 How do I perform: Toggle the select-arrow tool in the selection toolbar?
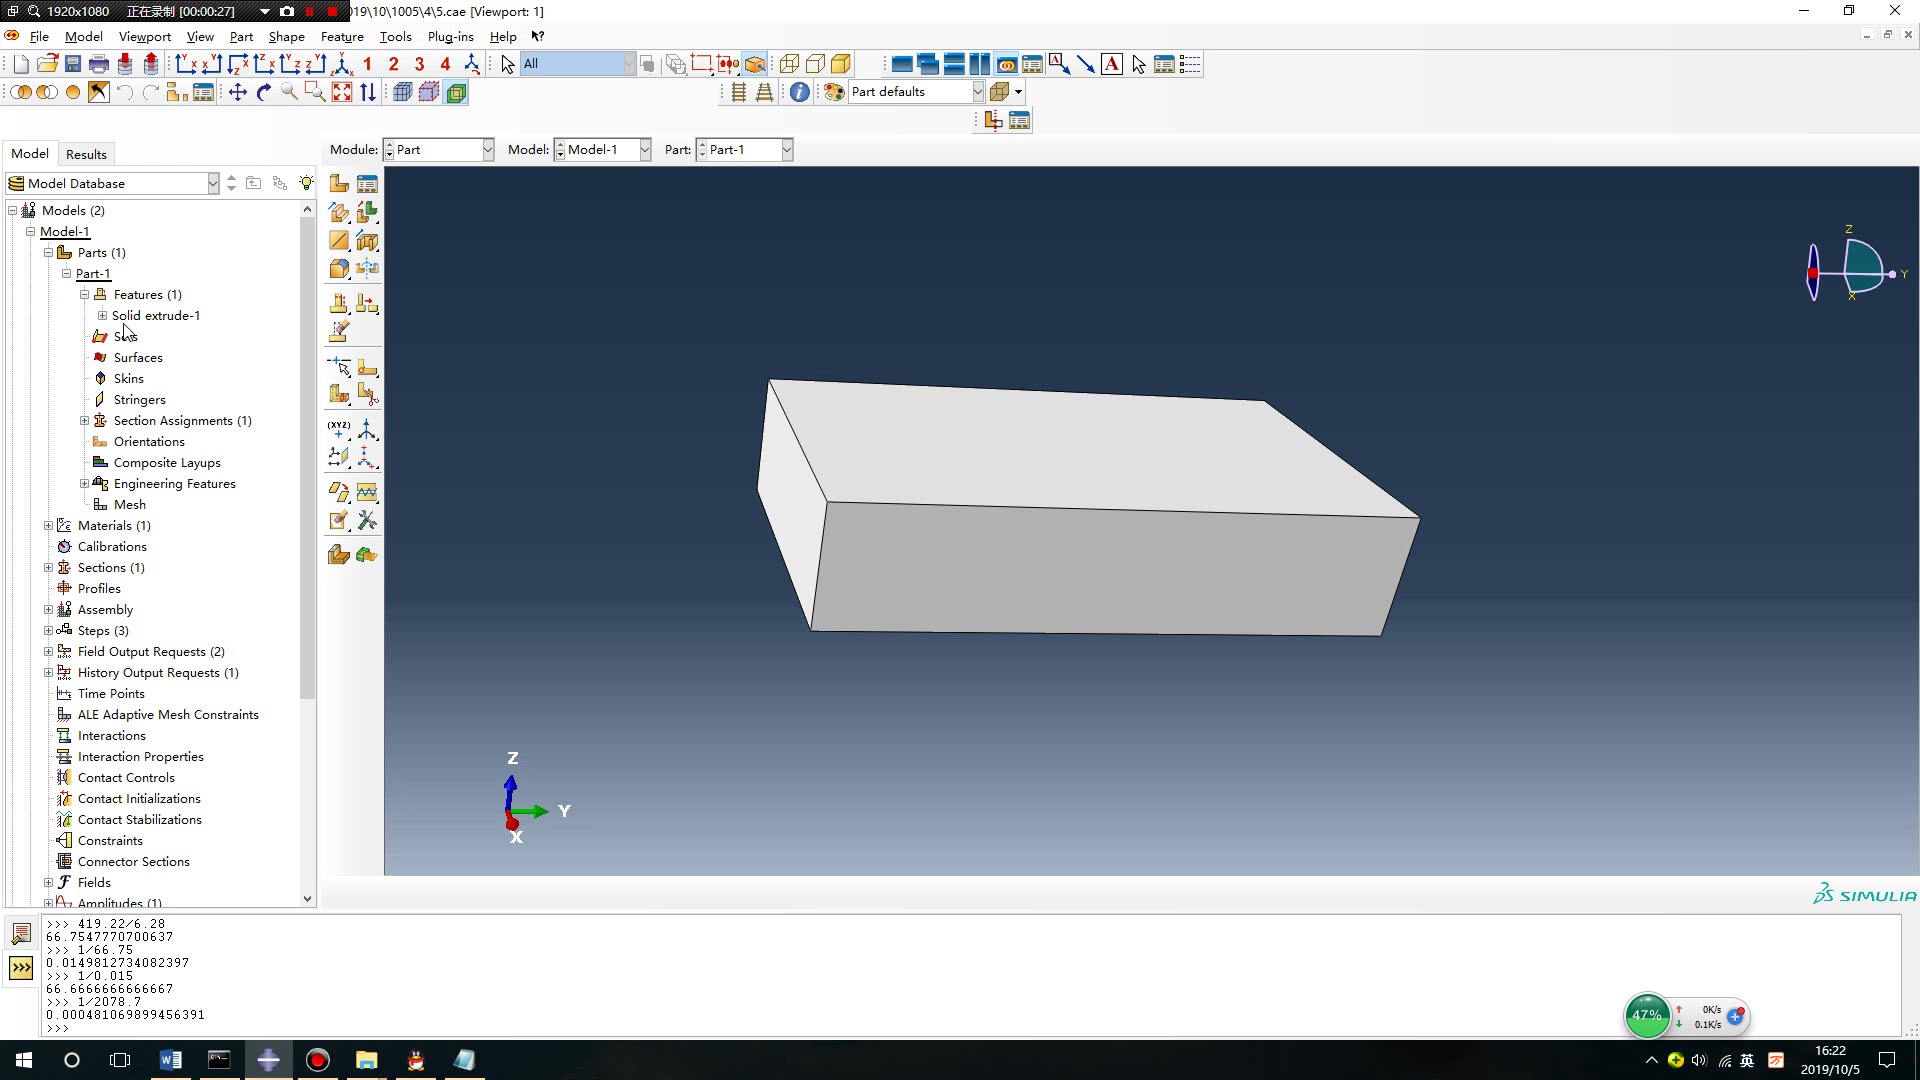tap(507, 64)
